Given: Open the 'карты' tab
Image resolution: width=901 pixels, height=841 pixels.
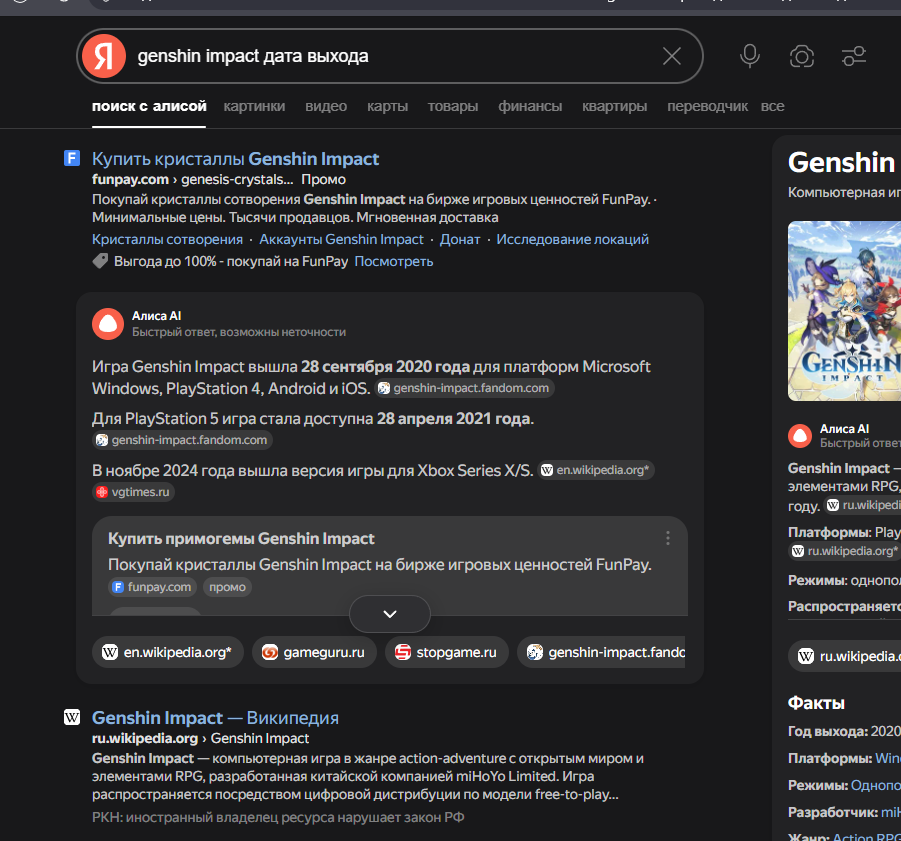Looking at the screenshot, I should point(387,106).
